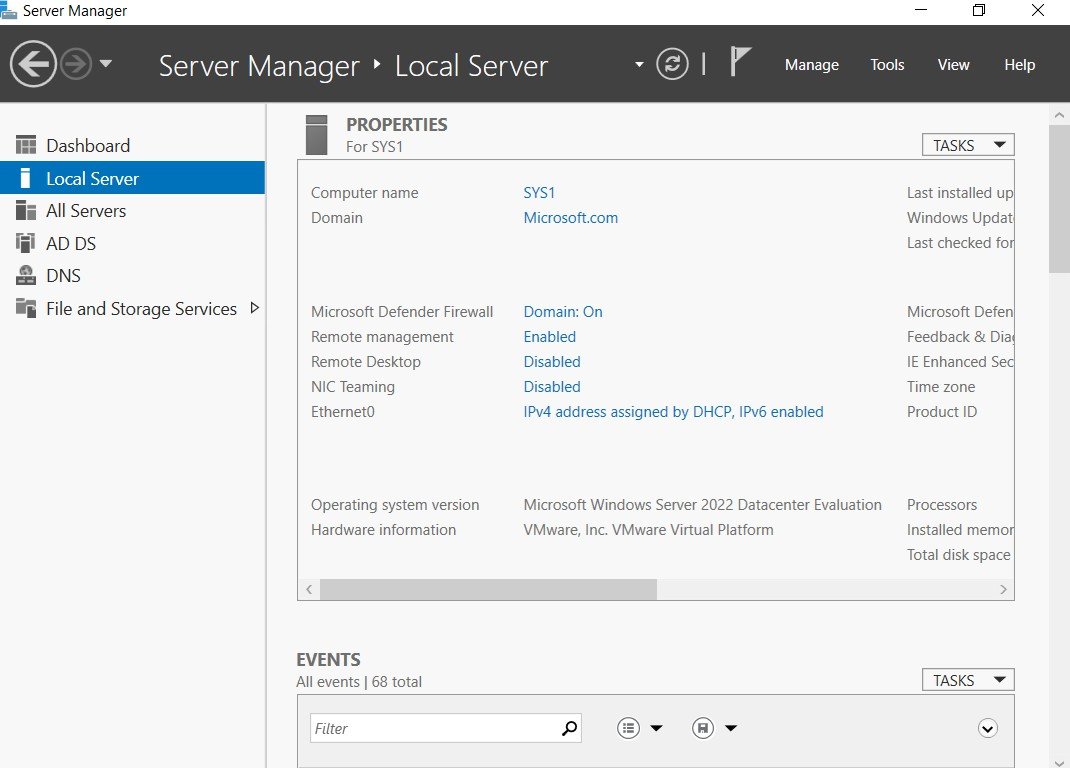This screenshot has width=1070, height=768.
Task: Click NIC Teaming Disabled link
Action: click(551, 386)
